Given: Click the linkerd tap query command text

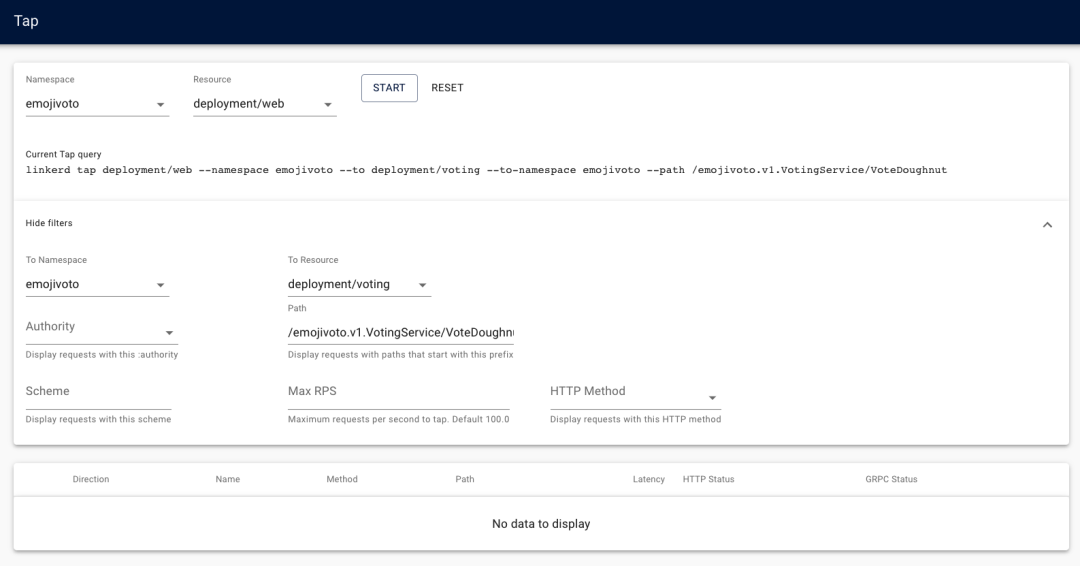Looking at the screenshot, I should tap(486, 170).
